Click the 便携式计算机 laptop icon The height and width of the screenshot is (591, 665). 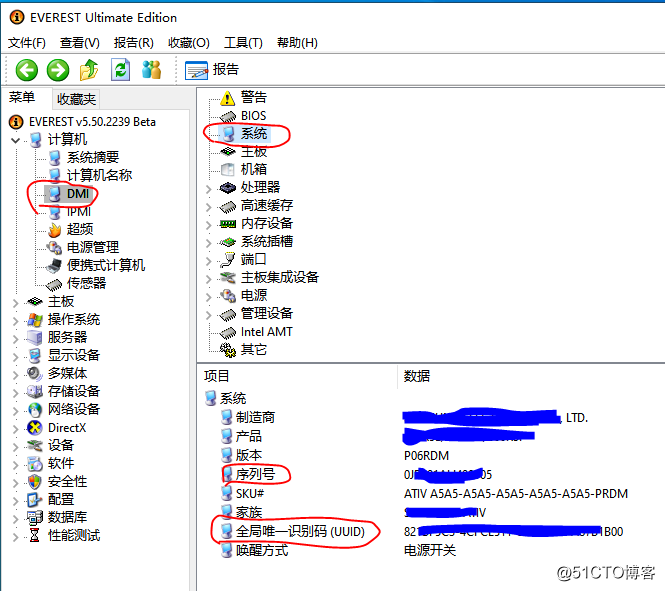click(54, 265)
